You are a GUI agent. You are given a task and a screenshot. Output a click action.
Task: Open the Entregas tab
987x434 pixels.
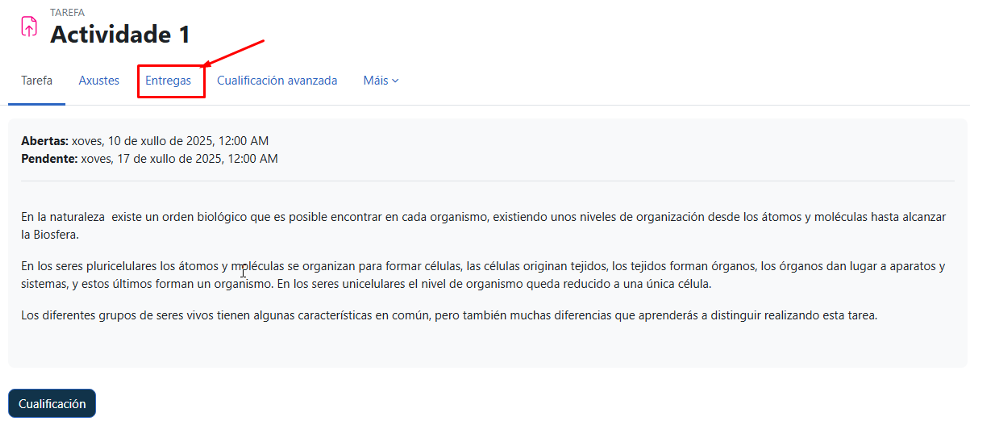click(x=168, y=80)
